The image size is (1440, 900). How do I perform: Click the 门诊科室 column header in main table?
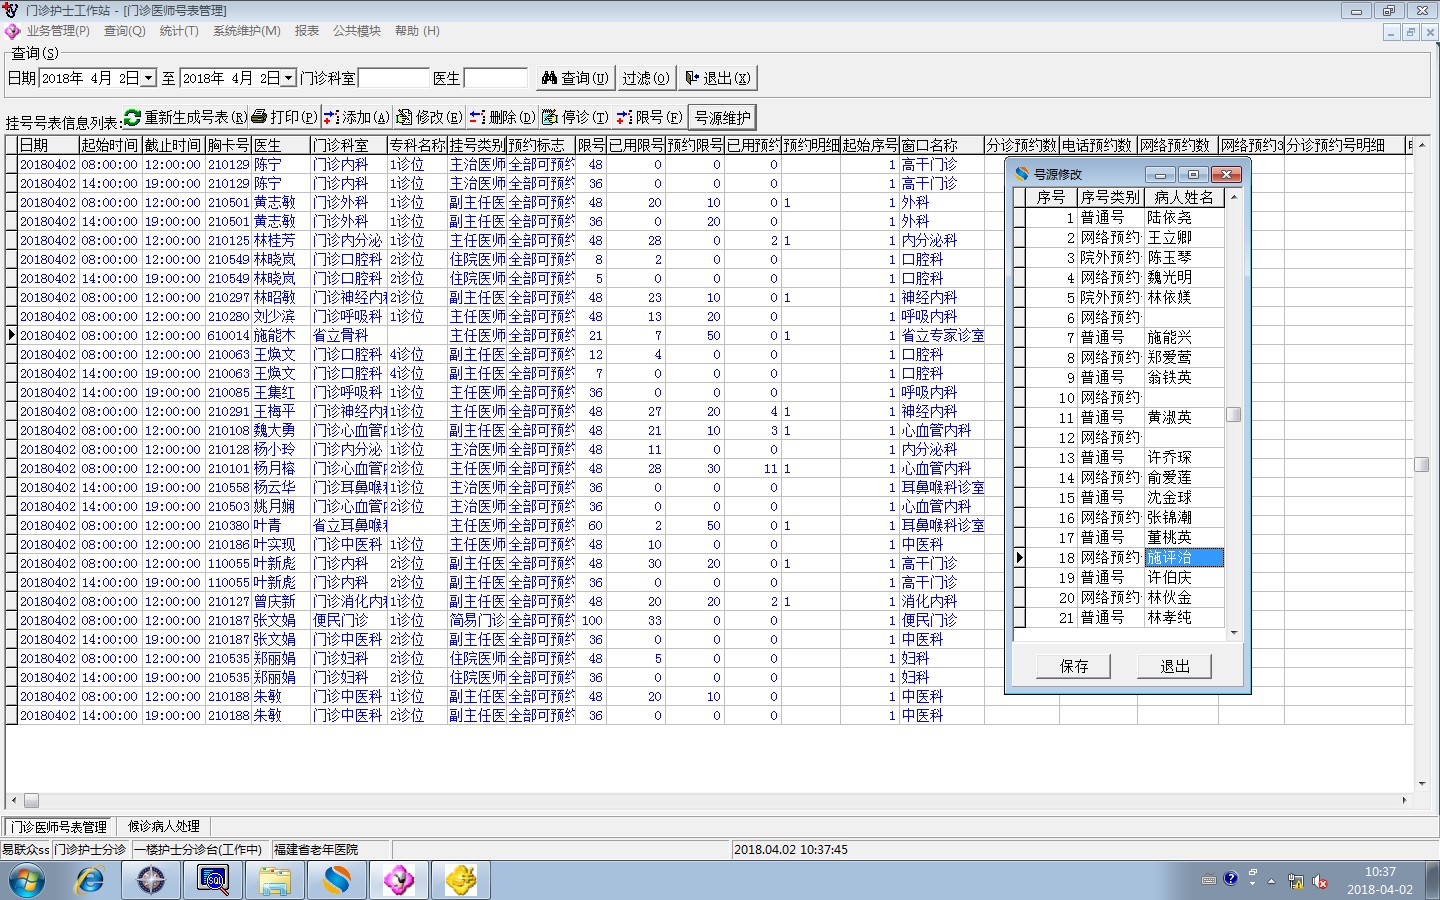(349, 145)
